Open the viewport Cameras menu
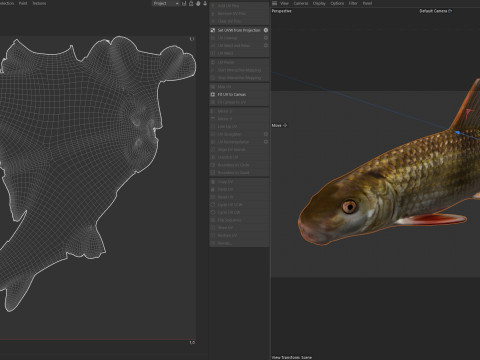This screenshot has height=360, width=480. pyautogui.click(x=301, y=3)
